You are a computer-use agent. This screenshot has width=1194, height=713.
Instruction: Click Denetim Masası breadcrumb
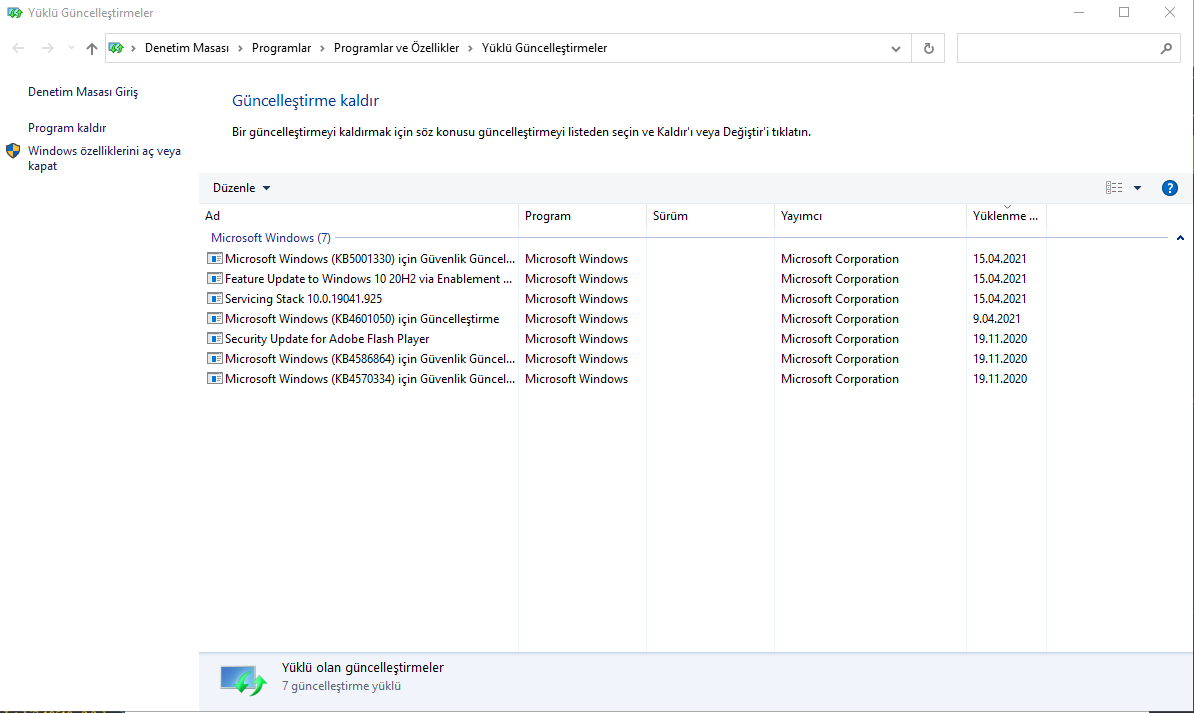tap(187, 48)
